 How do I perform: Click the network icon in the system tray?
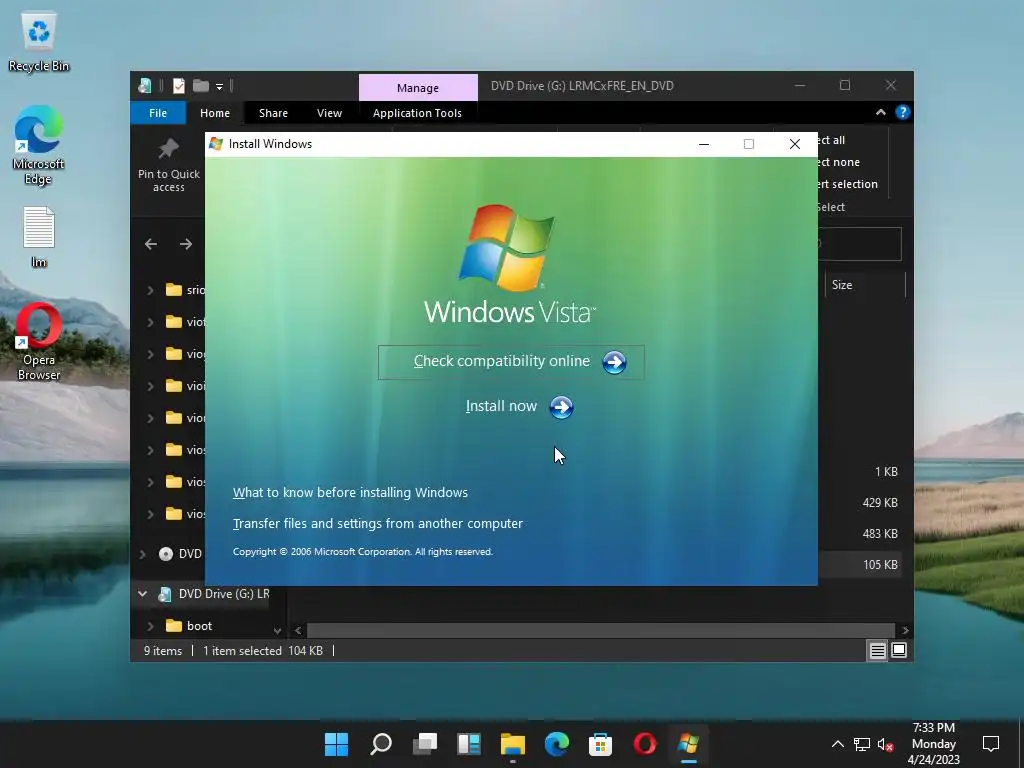tap(862, 744)
